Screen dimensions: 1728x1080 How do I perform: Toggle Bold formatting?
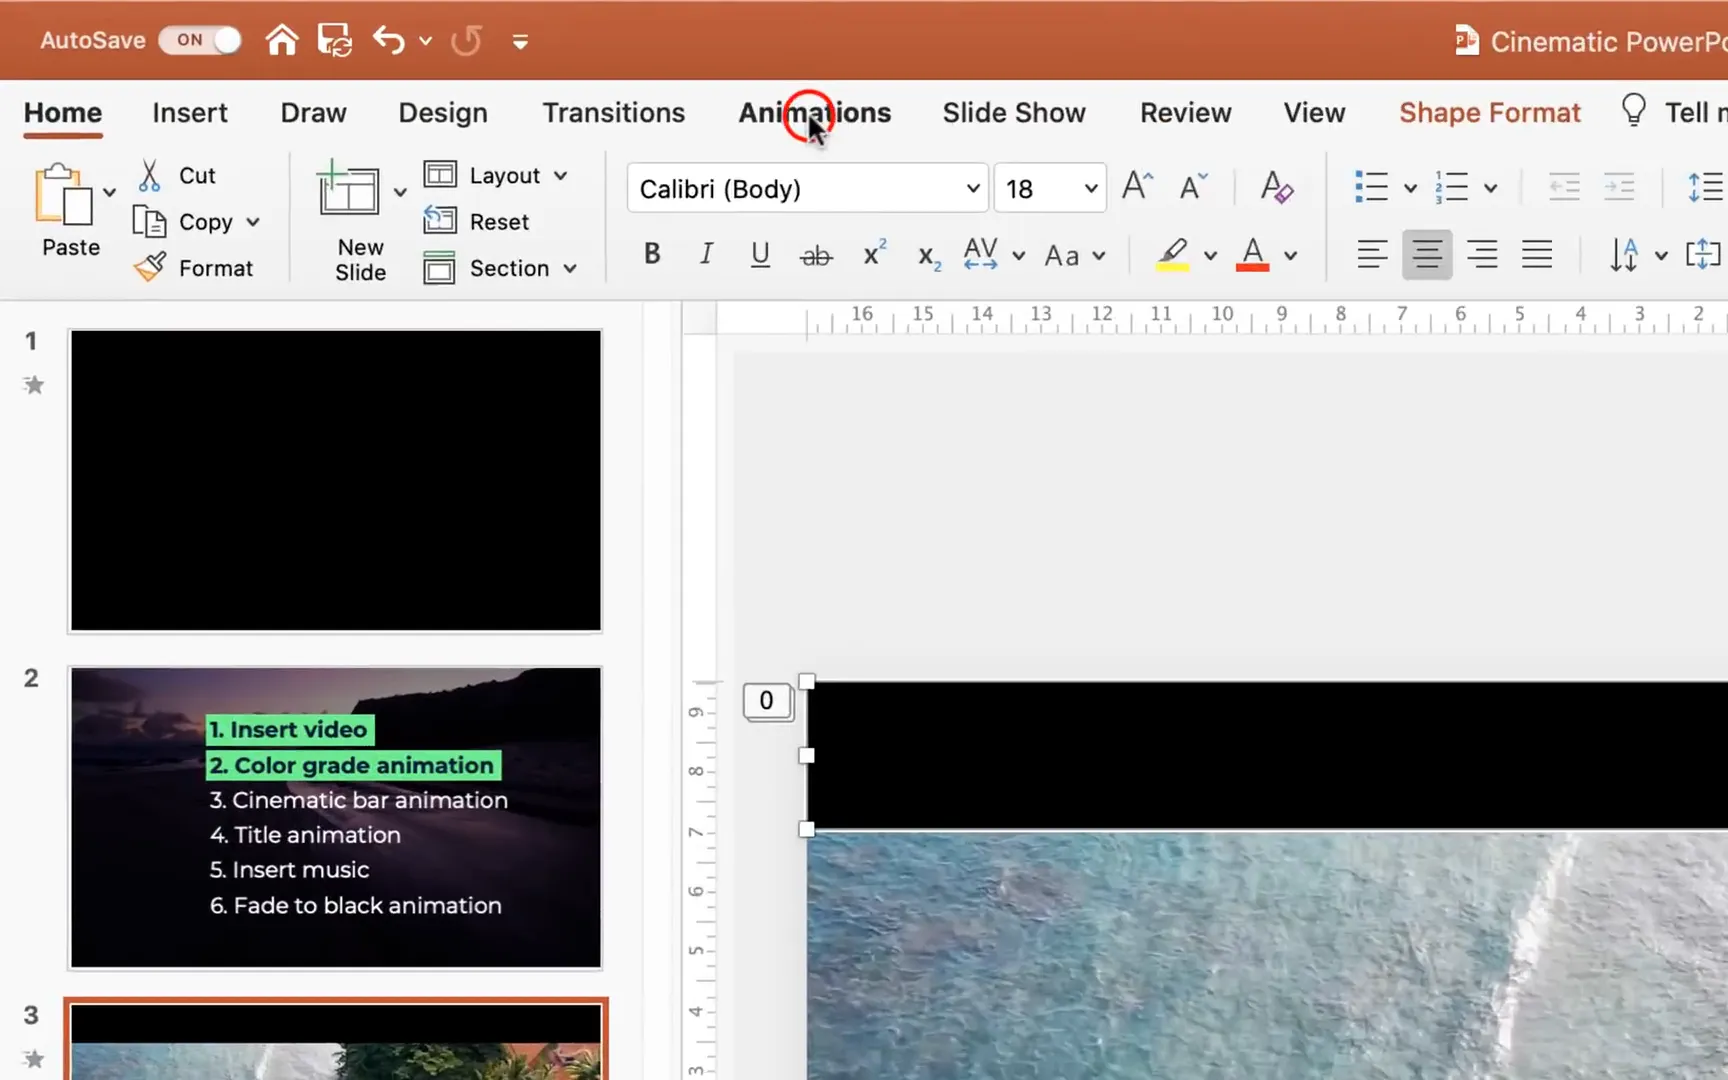pyautogui.click(x=652, y=255)
